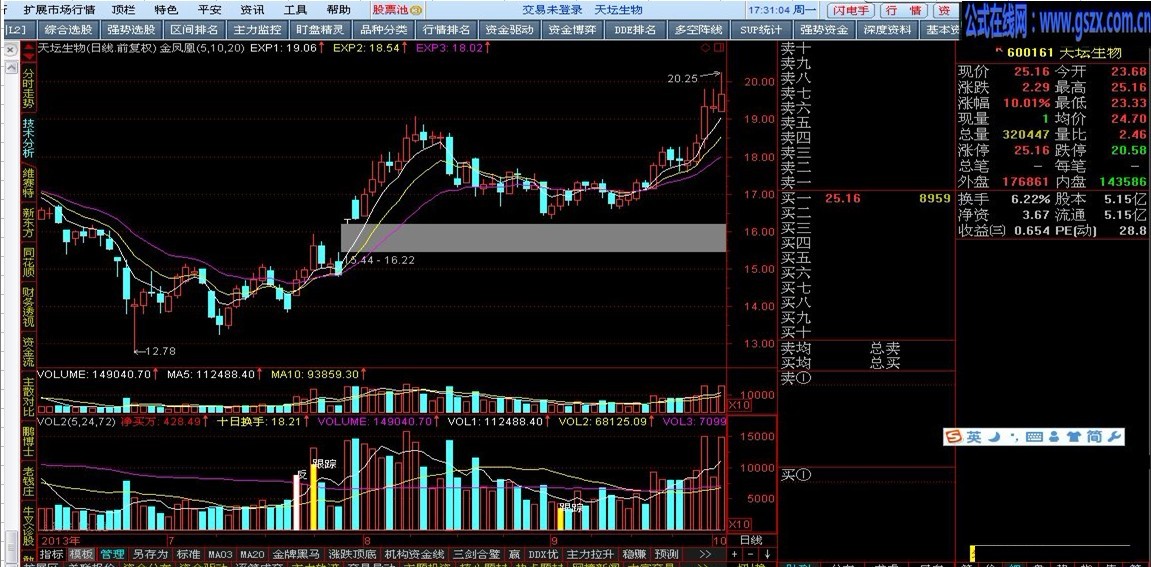Open the 资讯 menu

pos(253,10)
